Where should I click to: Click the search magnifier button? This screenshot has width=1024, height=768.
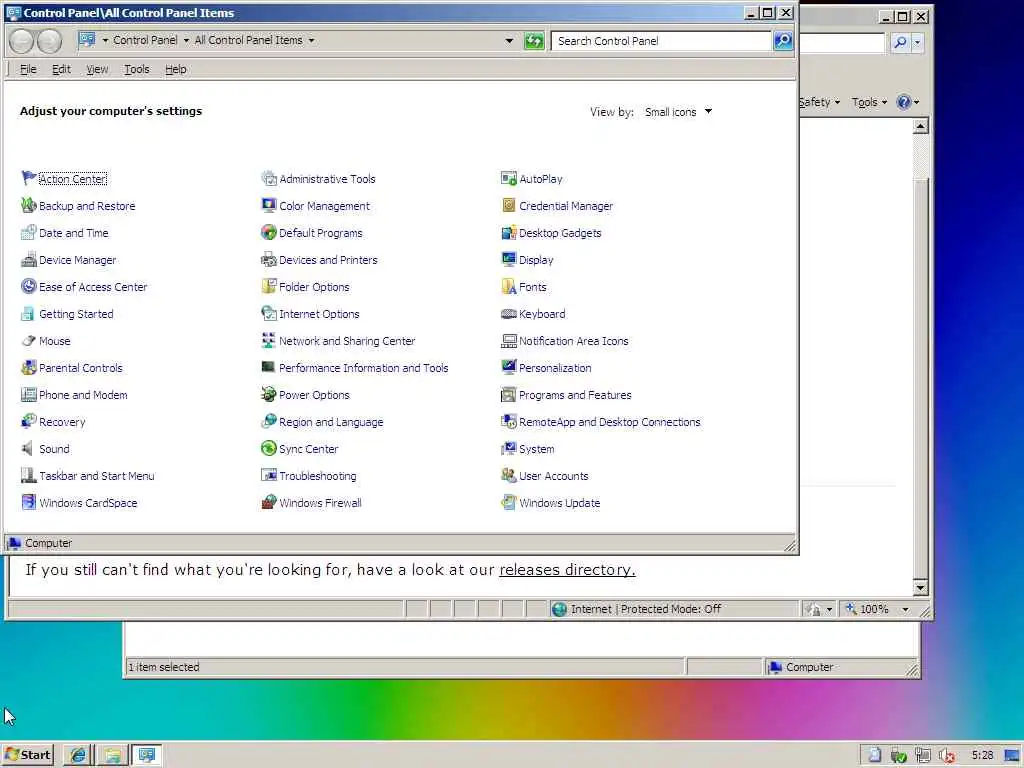[782, 40]
